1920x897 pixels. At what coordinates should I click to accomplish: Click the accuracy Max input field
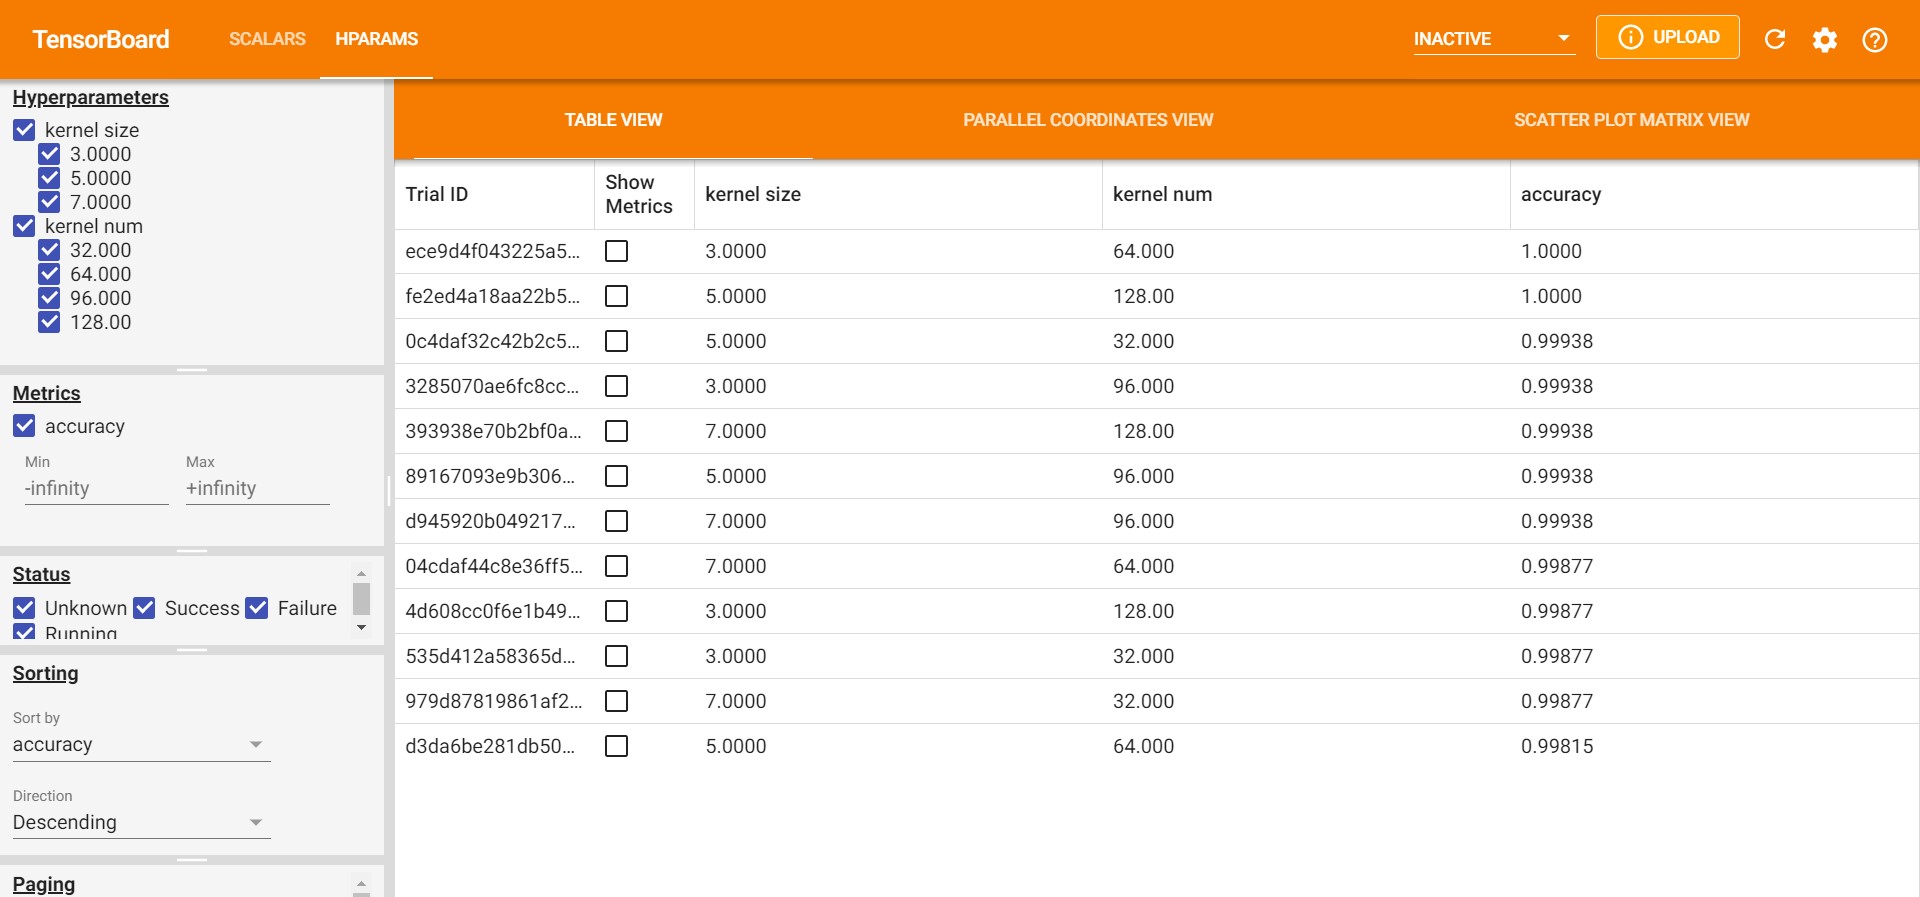click(x=258, y=488)
